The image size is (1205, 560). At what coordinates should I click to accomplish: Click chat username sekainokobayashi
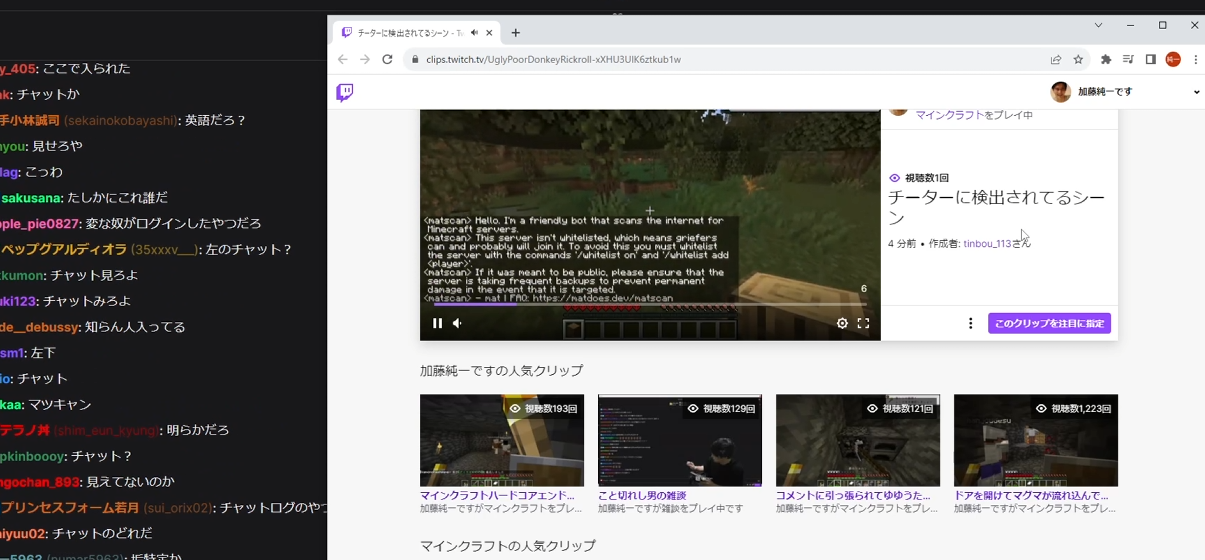pos(121,120)
